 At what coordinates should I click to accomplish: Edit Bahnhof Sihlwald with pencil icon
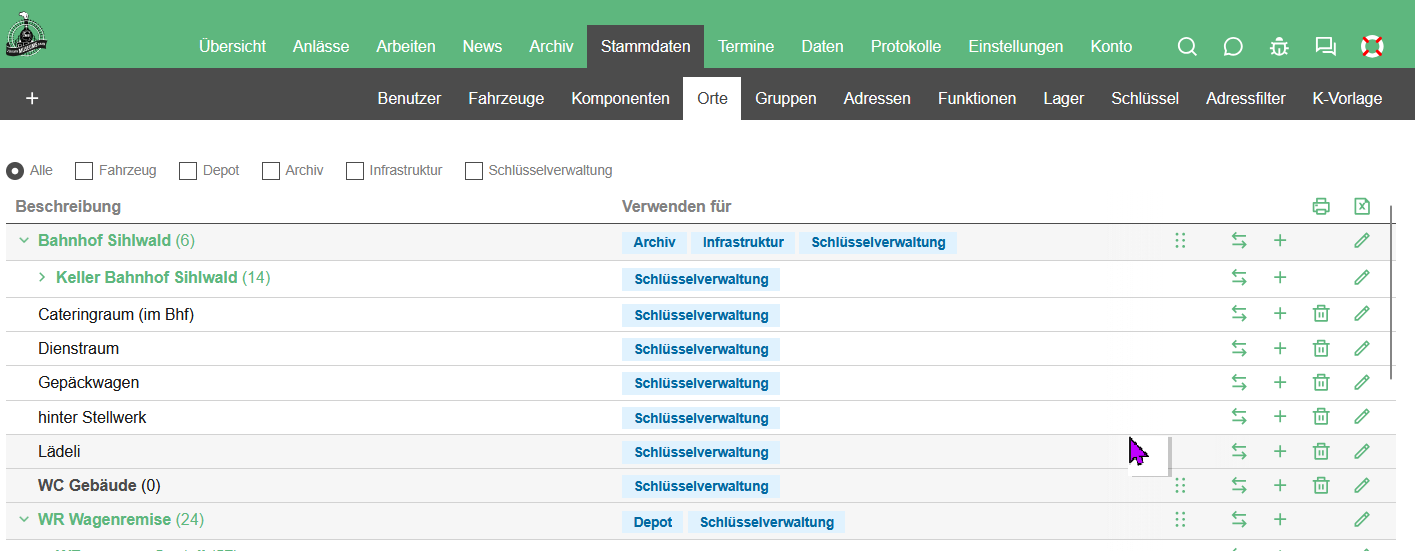[x=1361, y=240]
